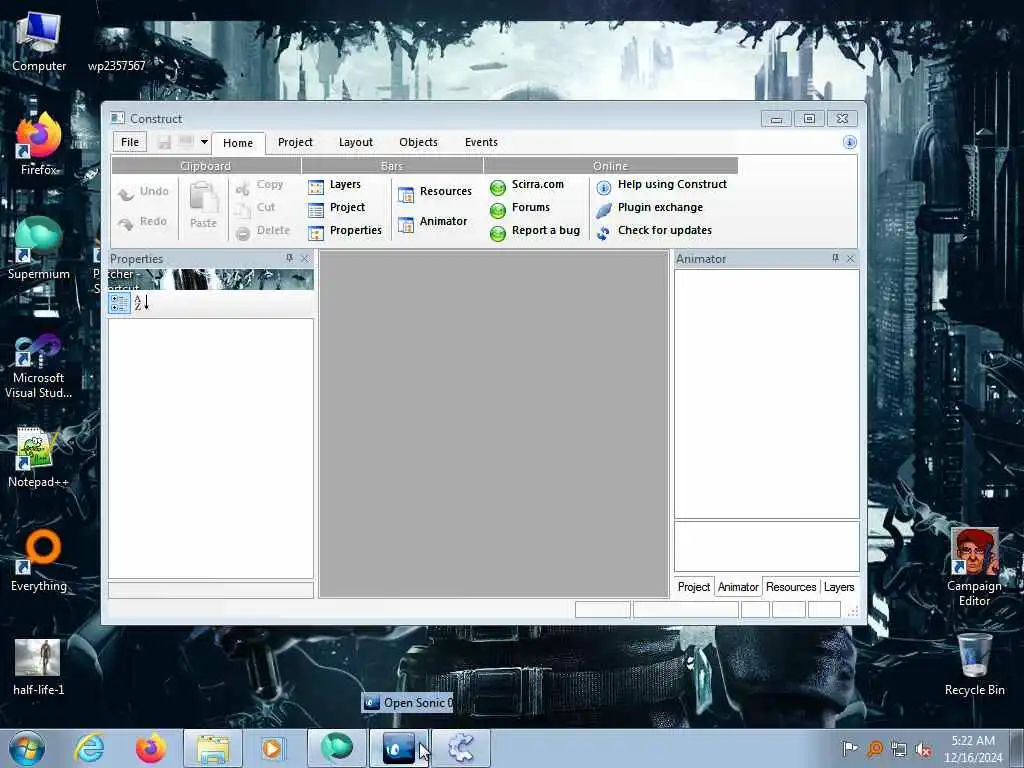Switch to the Project ribbon tab
1024x768 pixels.
click(x=295, y=142)
